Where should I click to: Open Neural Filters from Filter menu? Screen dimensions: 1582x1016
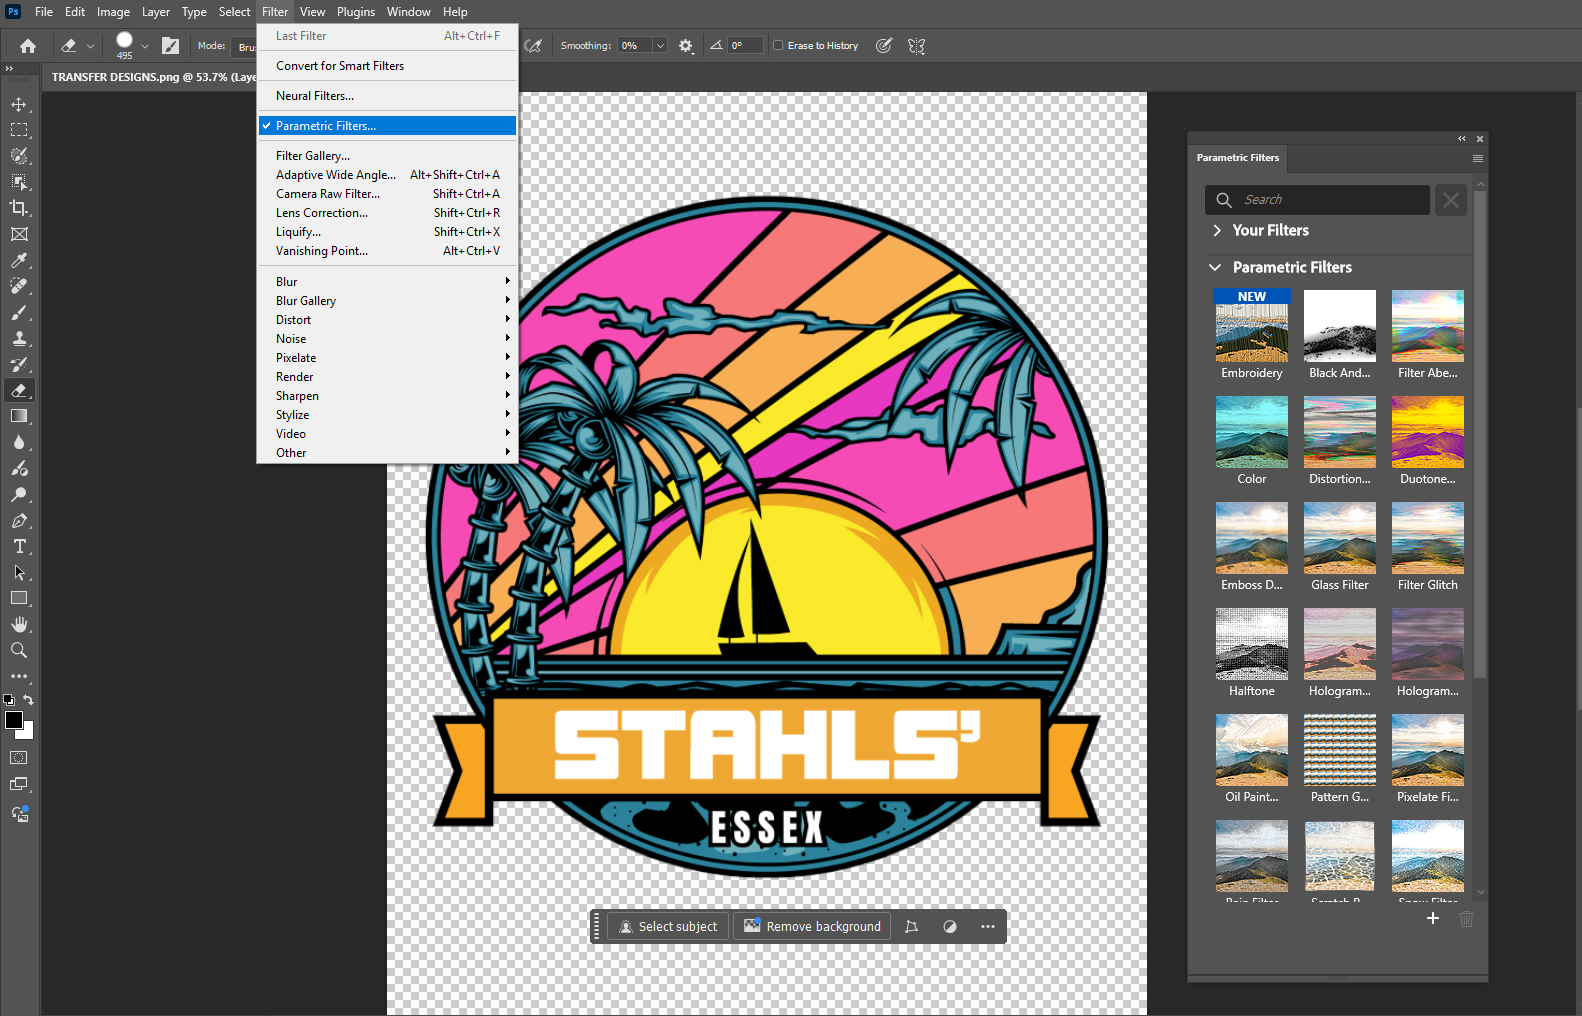[x=315, y=96]
